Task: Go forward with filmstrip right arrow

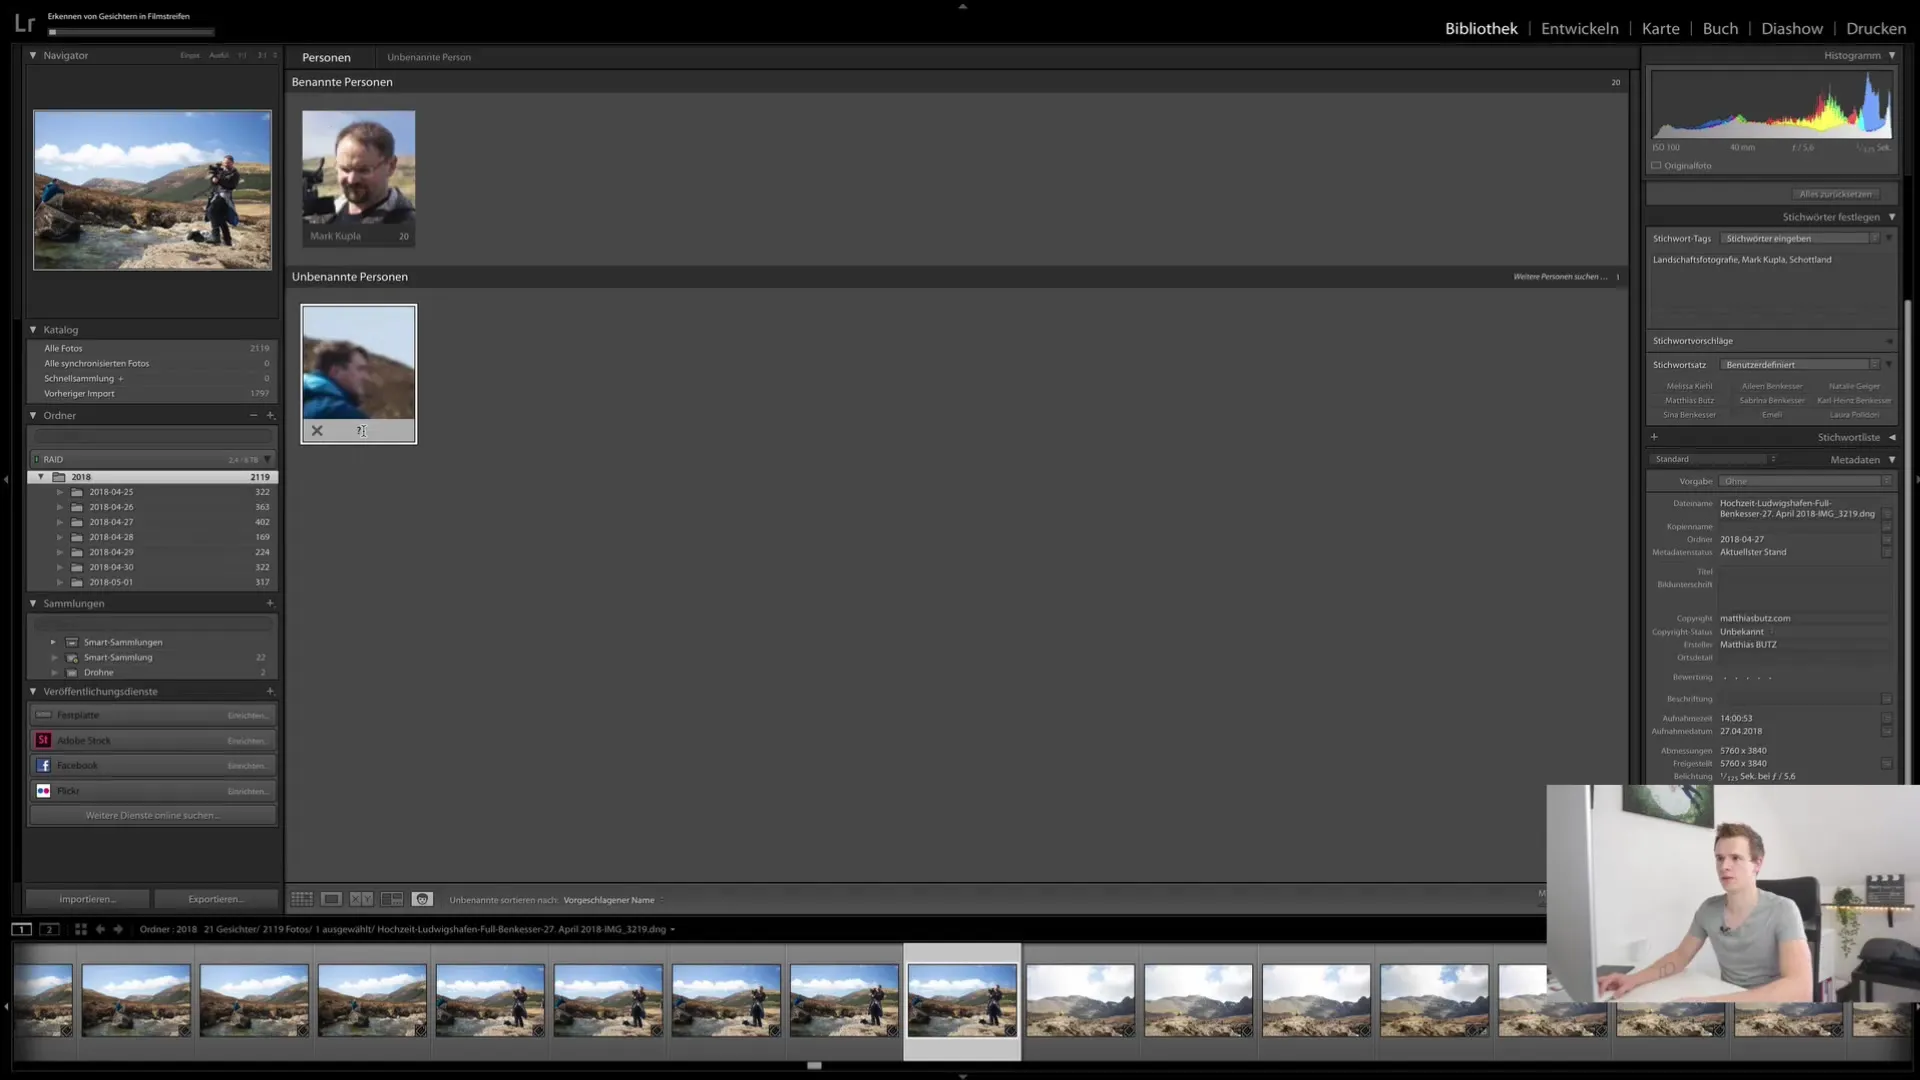Action: coord(118,929)
